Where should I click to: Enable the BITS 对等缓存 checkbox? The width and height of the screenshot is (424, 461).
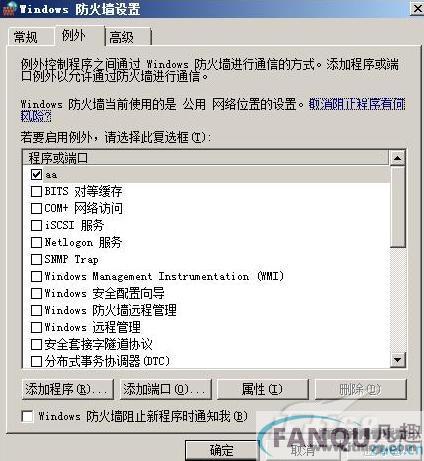(x=36, y=191)
